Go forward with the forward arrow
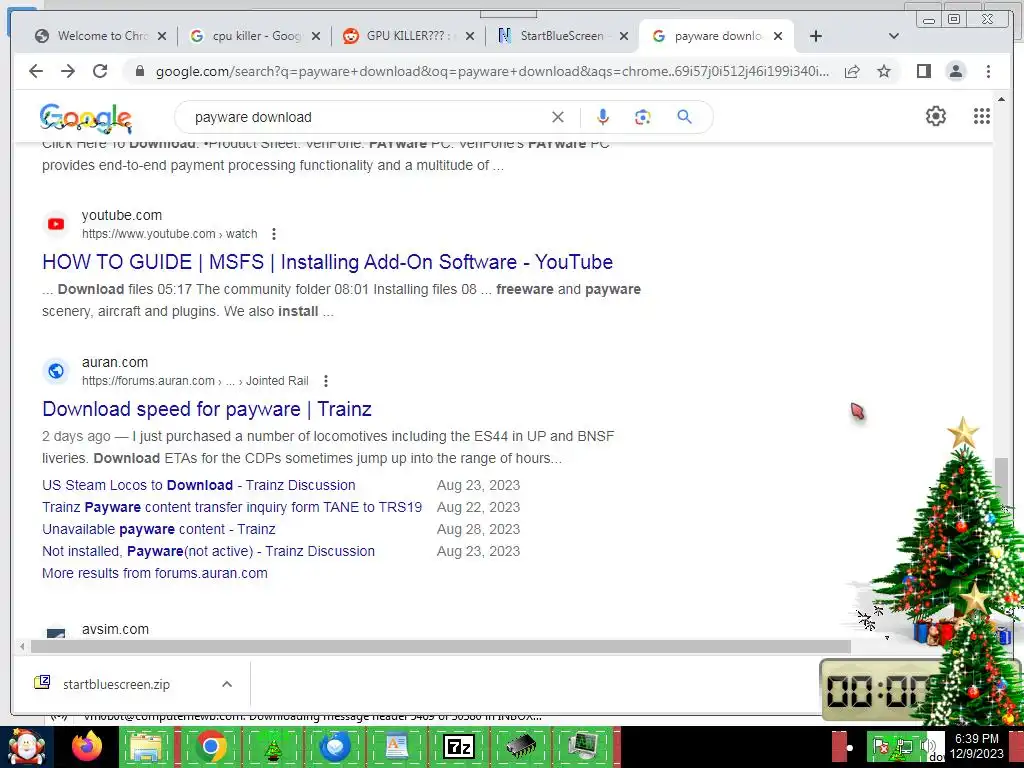The image size is (1024, 768). [x=68, y=71]
